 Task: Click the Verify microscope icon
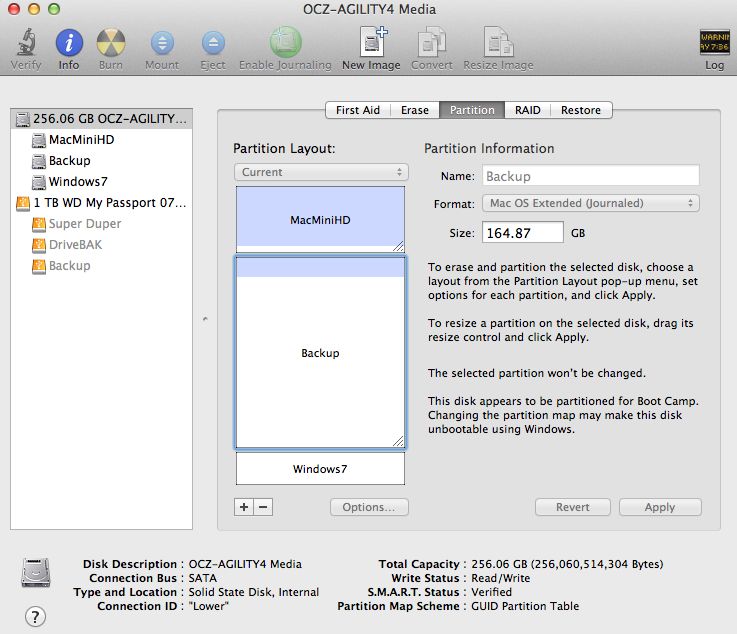click(26, 44)
